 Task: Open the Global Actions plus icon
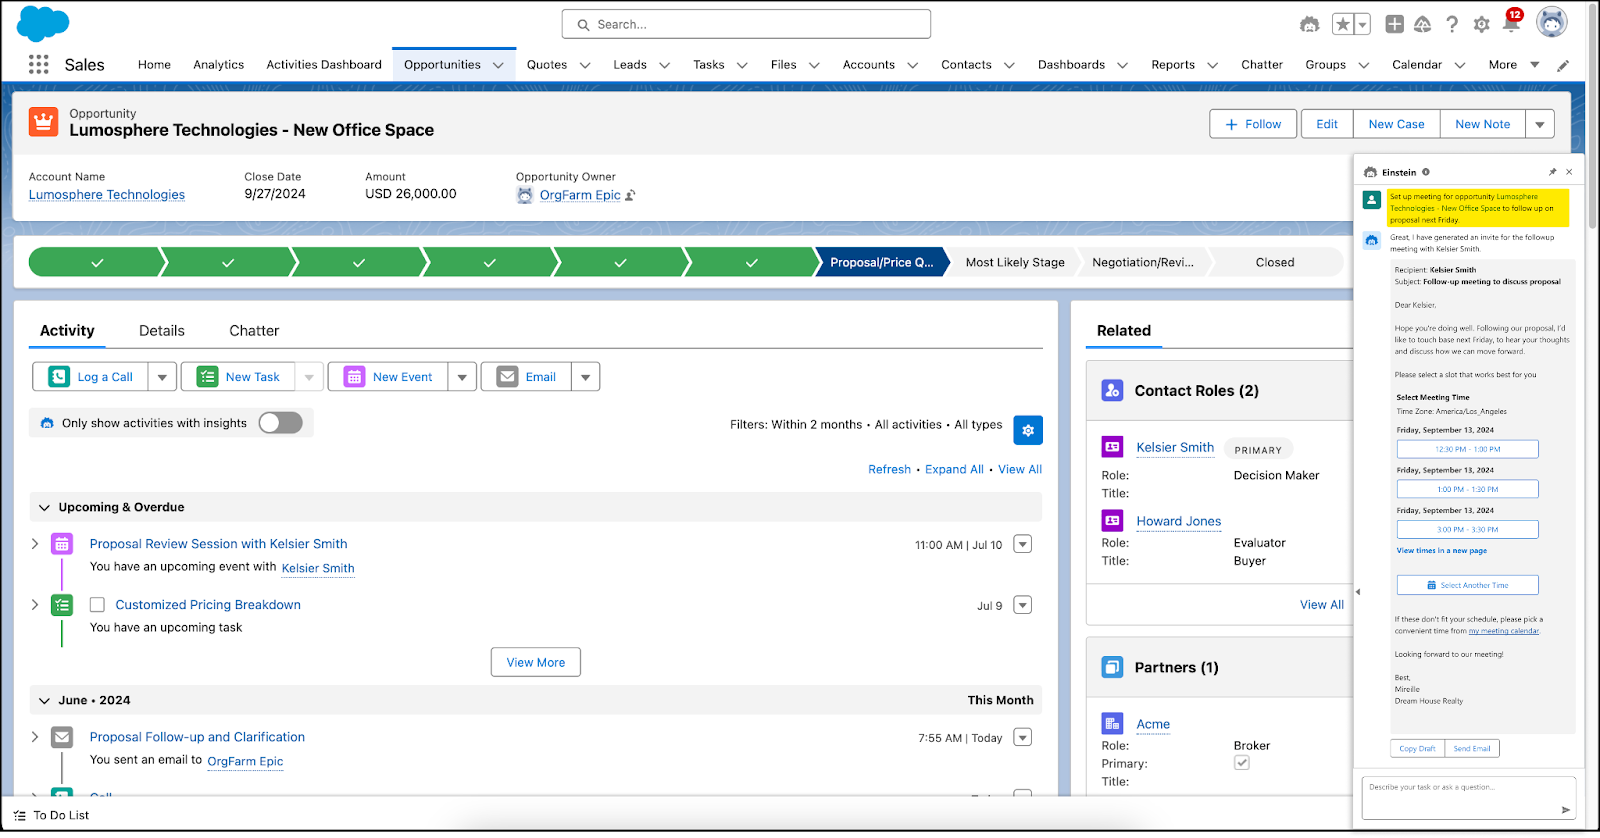tap(1394, 24)
